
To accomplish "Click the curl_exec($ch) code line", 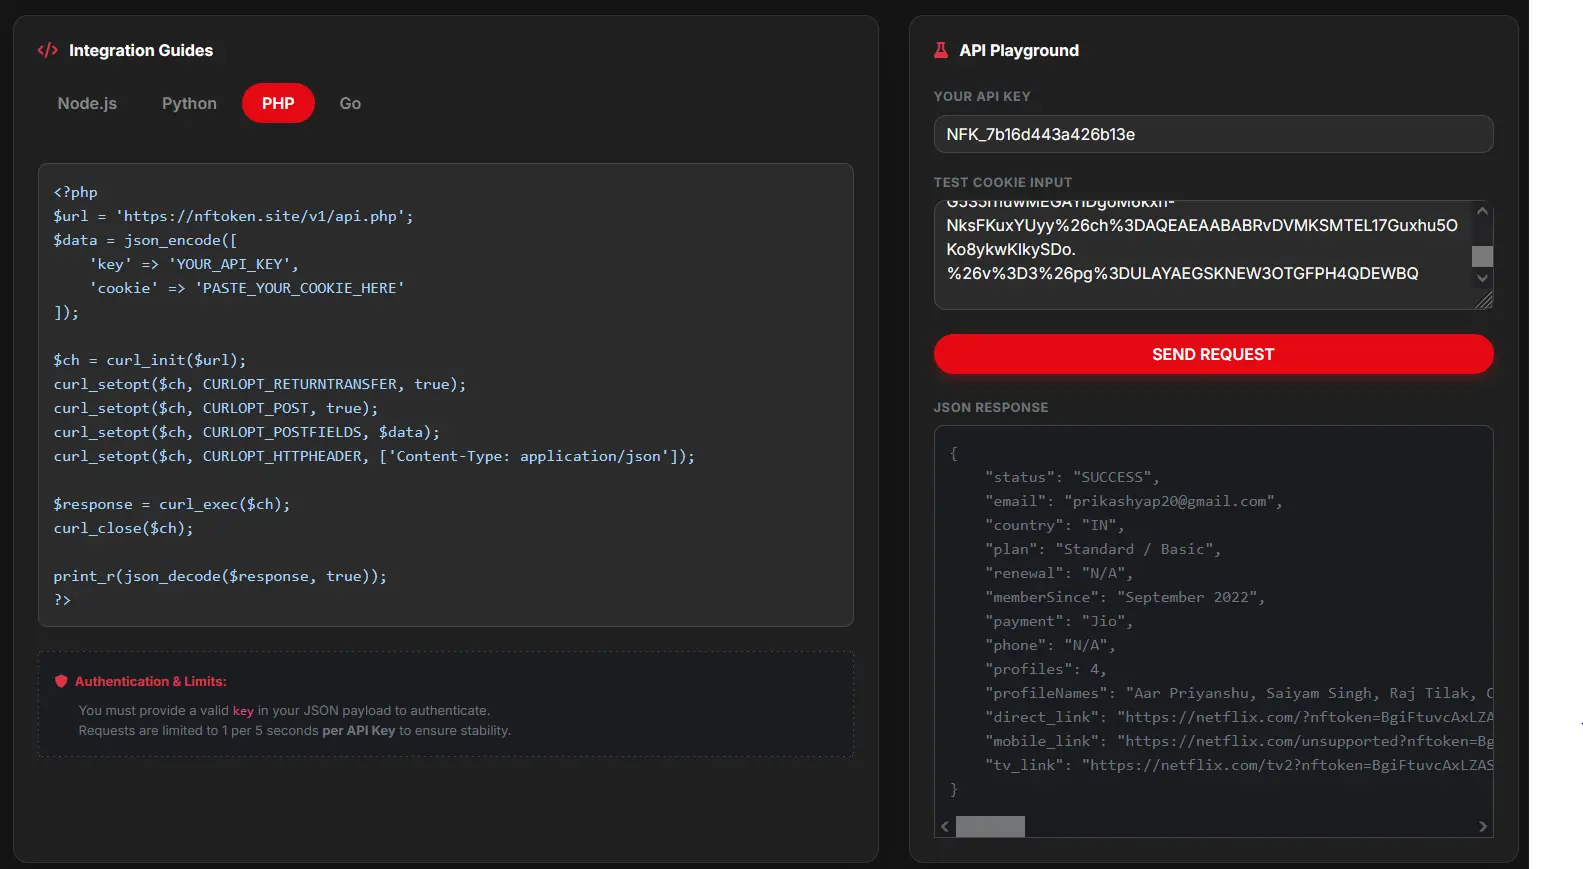I will pyautogui.click(x=172, y=504).
